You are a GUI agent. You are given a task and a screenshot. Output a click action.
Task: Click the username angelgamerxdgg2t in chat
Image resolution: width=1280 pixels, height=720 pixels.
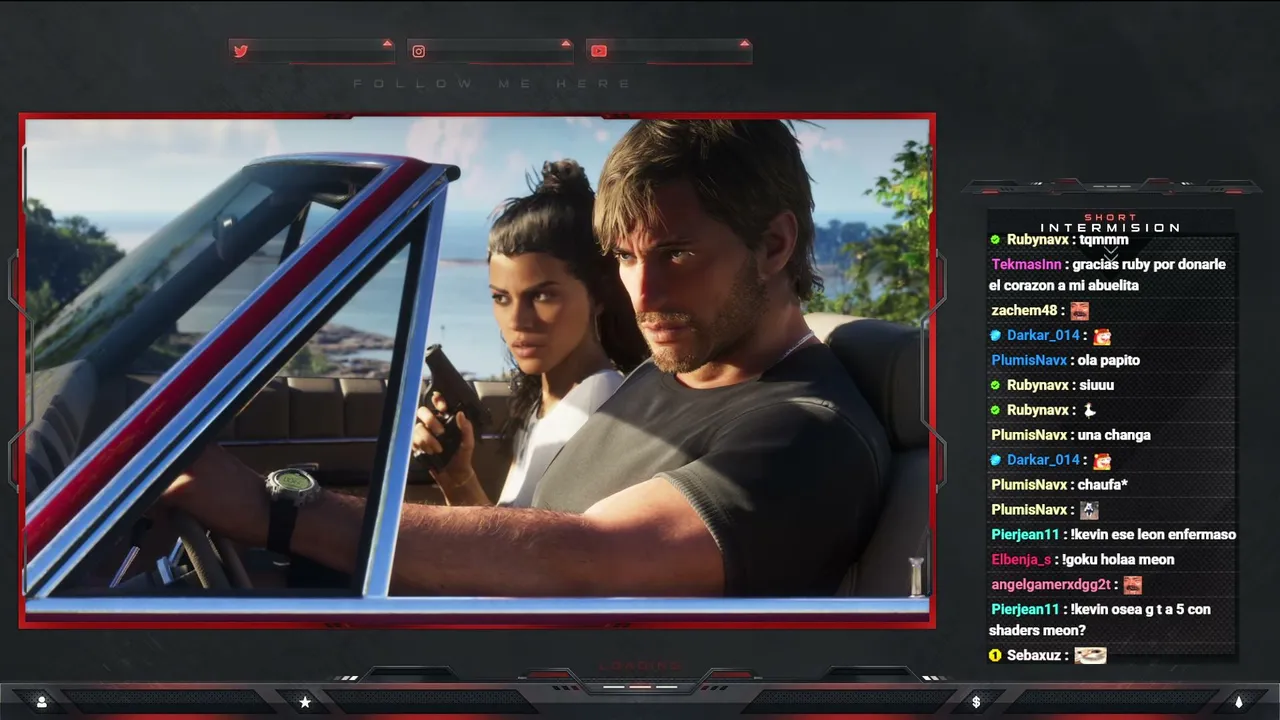pyautogui.click(x=1051, y=585)
